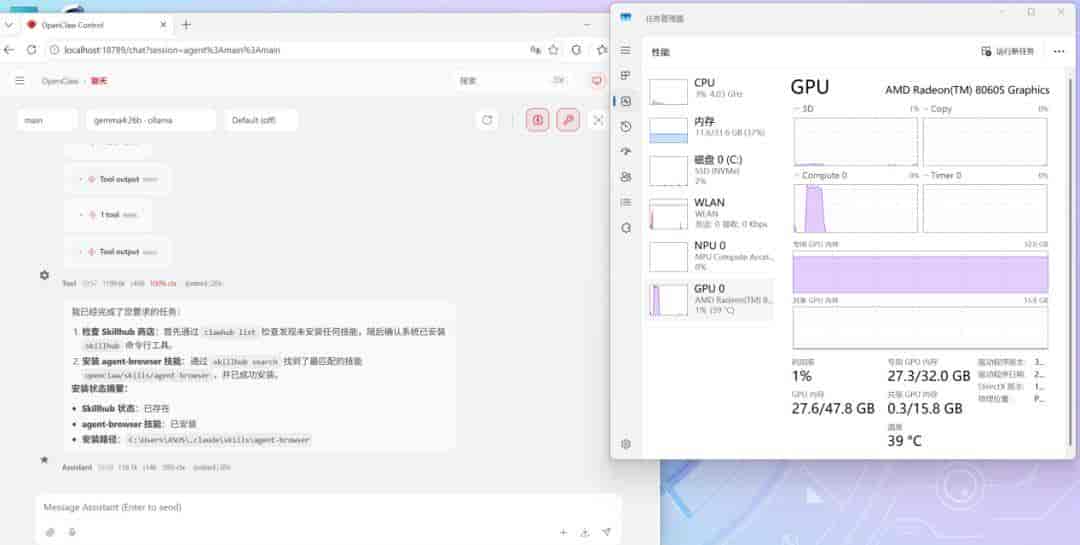Image resolution: width=1080 pixels, height=545 pixels.
Task: Open a new browser tab
Action: [186, 25]
